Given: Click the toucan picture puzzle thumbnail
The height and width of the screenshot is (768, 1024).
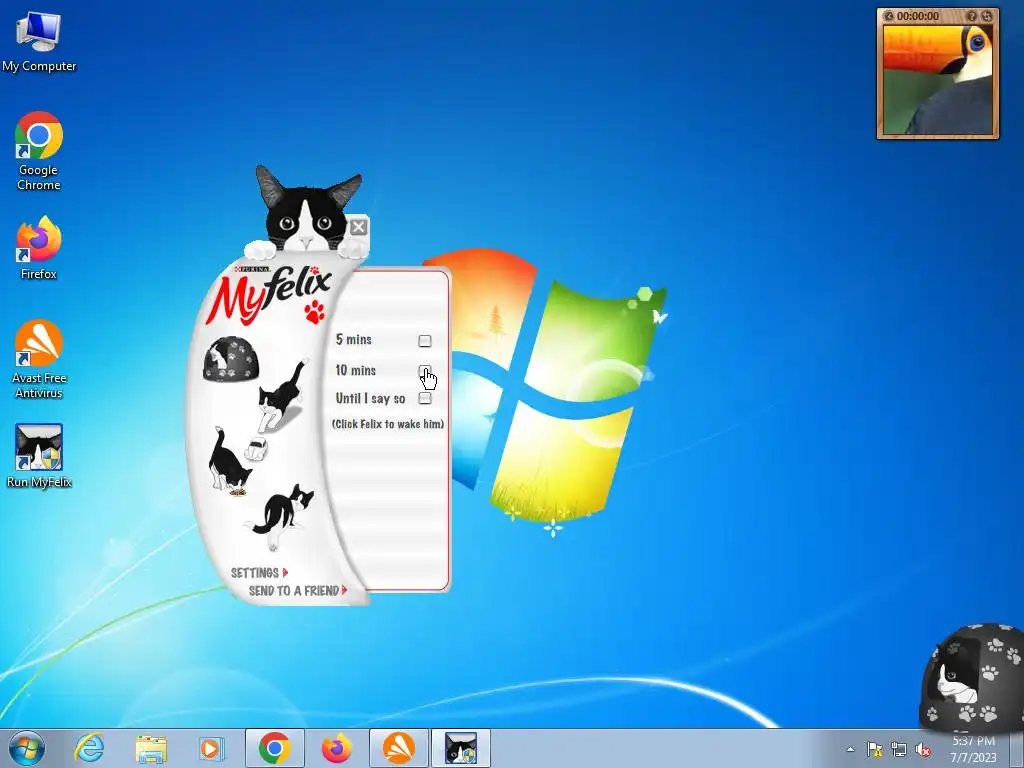Looking at the screenshot, I should (938, 79).
